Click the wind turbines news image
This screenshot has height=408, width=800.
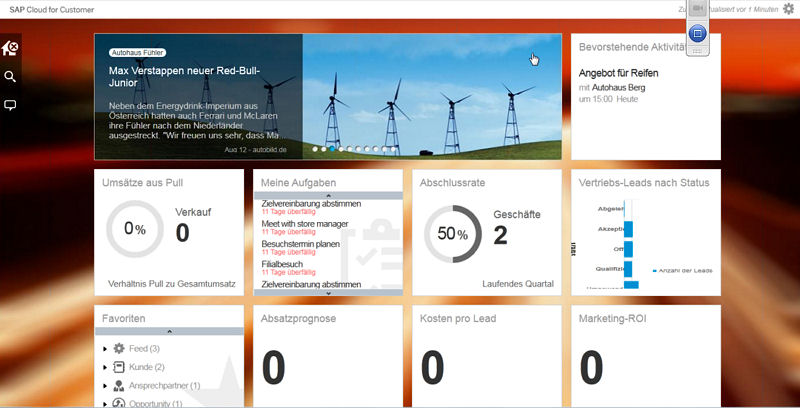click(x=432, y=97)
